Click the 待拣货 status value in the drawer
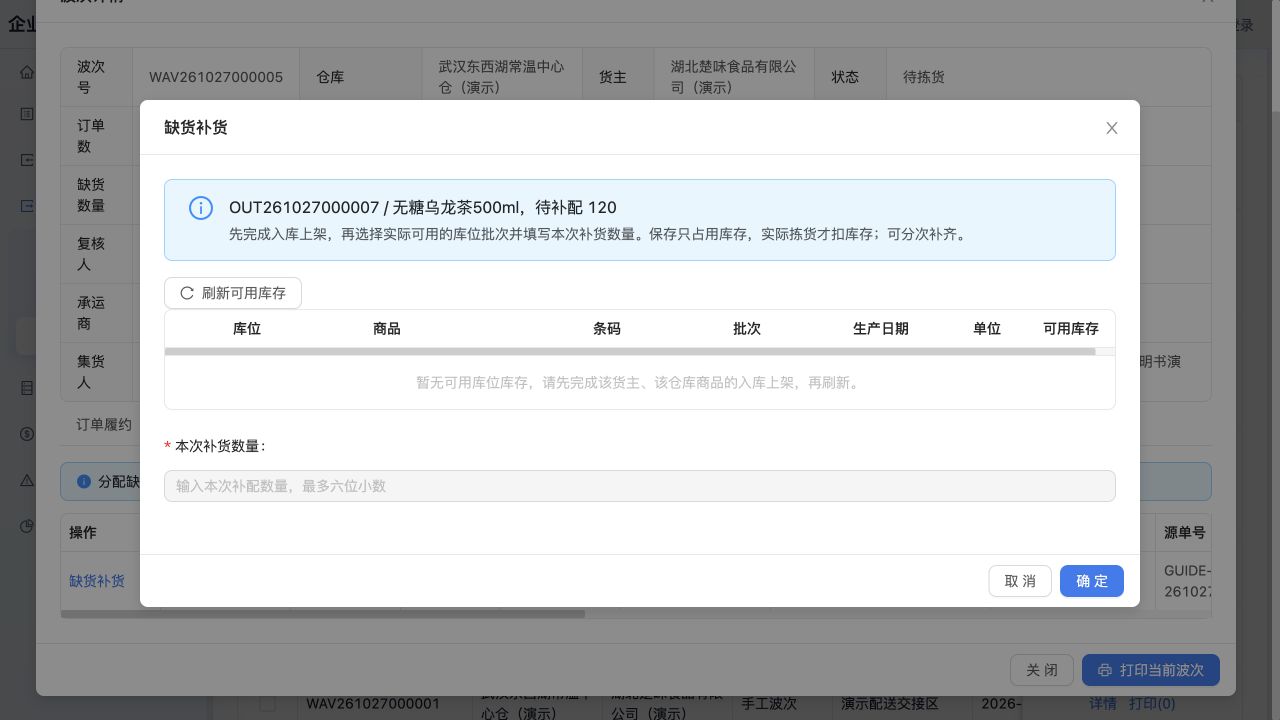 [x=924, y=77]
